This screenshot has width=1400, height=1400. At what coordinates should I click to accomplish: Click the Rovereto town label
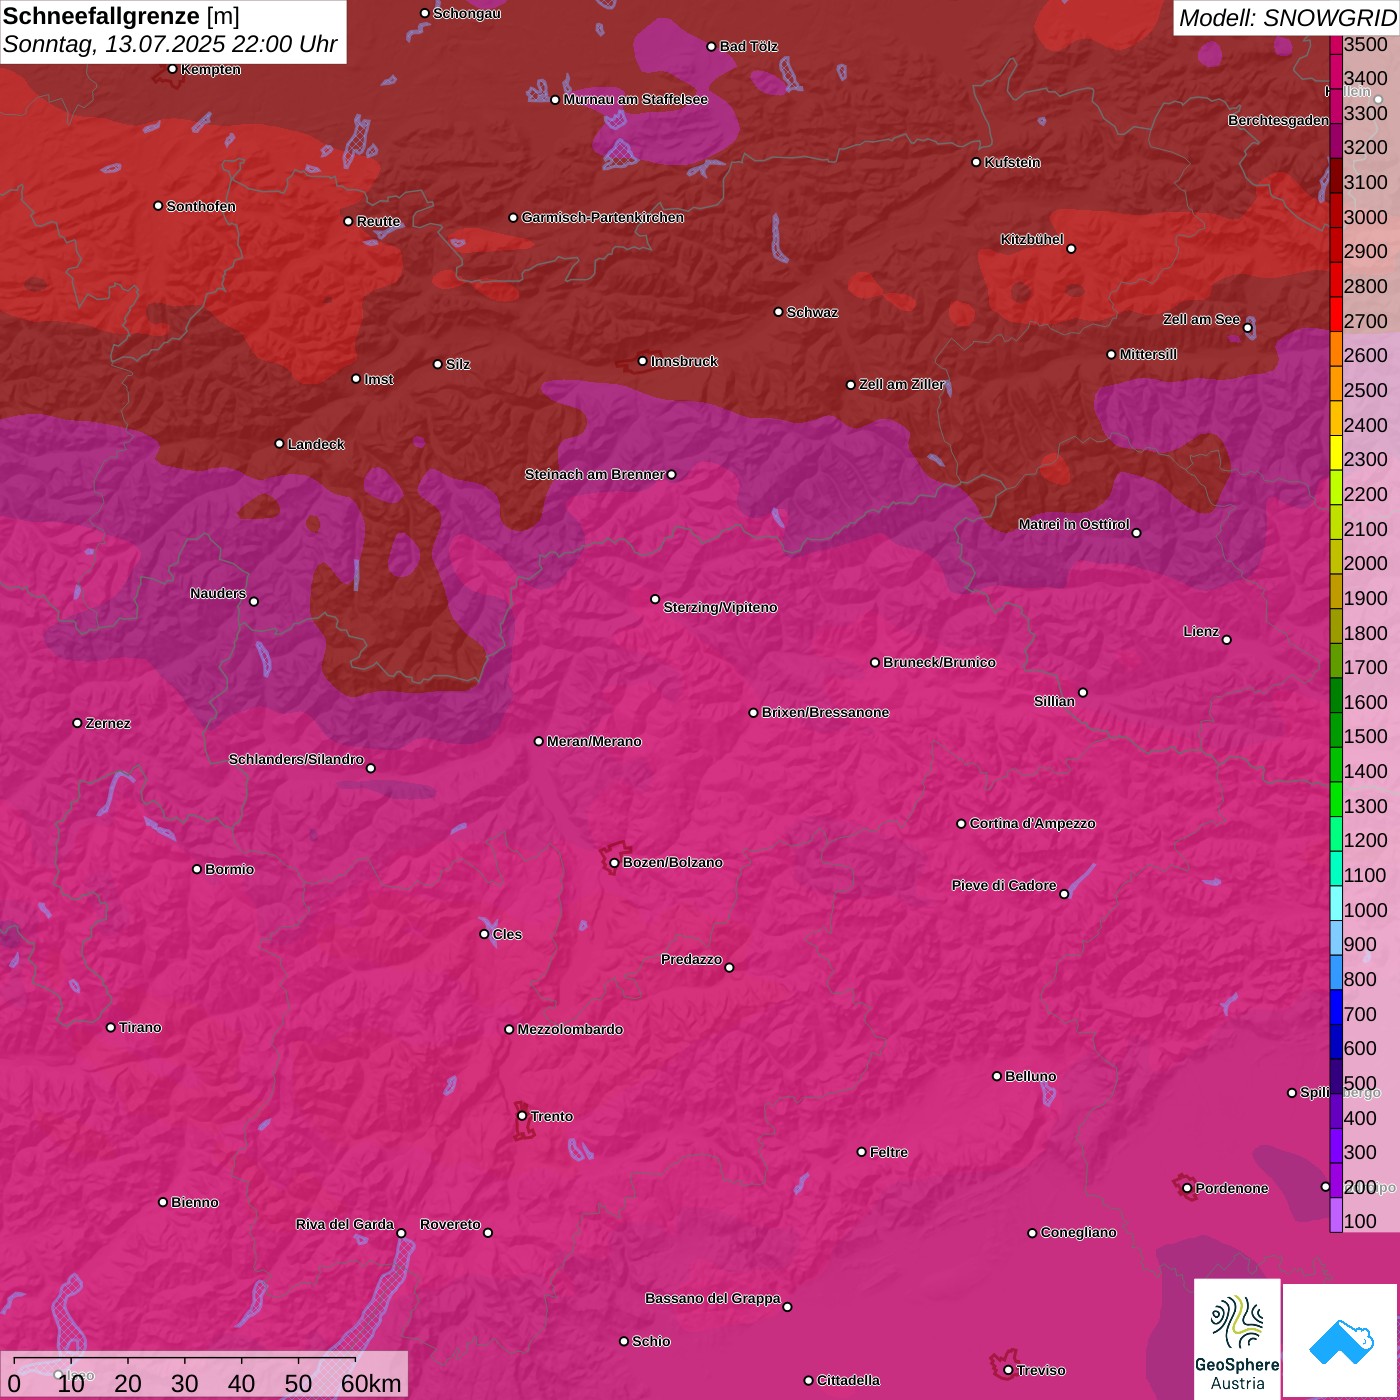tap(450, 1224)
